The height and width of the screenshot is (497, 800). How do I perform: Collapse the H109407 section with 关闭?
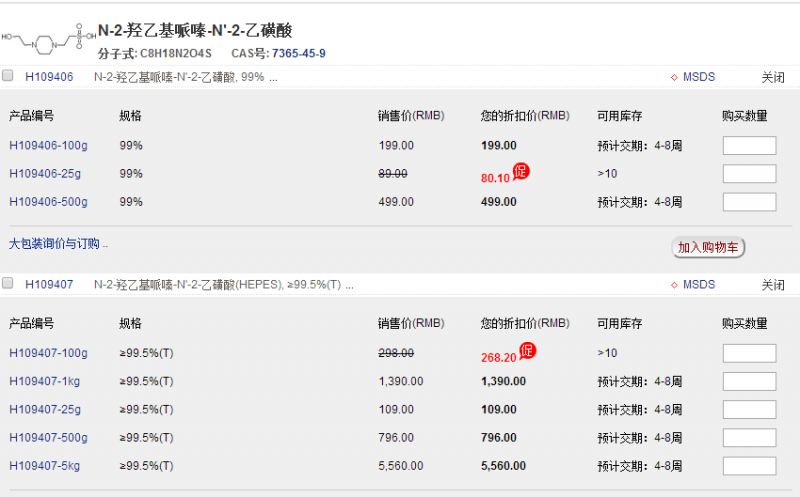pos(772,285)
